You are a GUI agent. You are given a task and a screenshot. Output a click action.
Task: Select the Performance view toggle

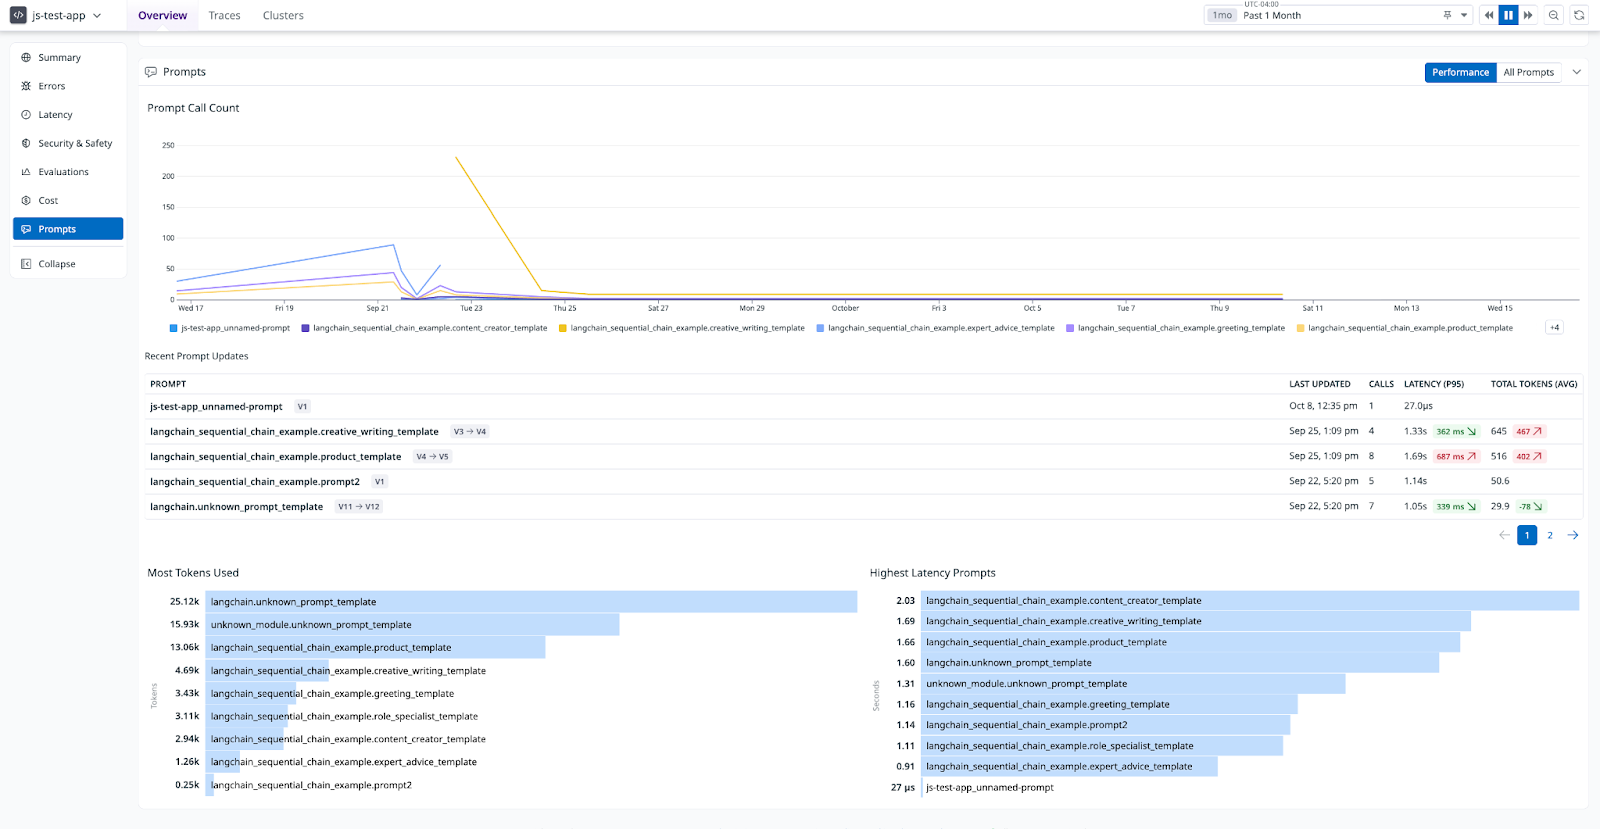[x=1460, y=72]
